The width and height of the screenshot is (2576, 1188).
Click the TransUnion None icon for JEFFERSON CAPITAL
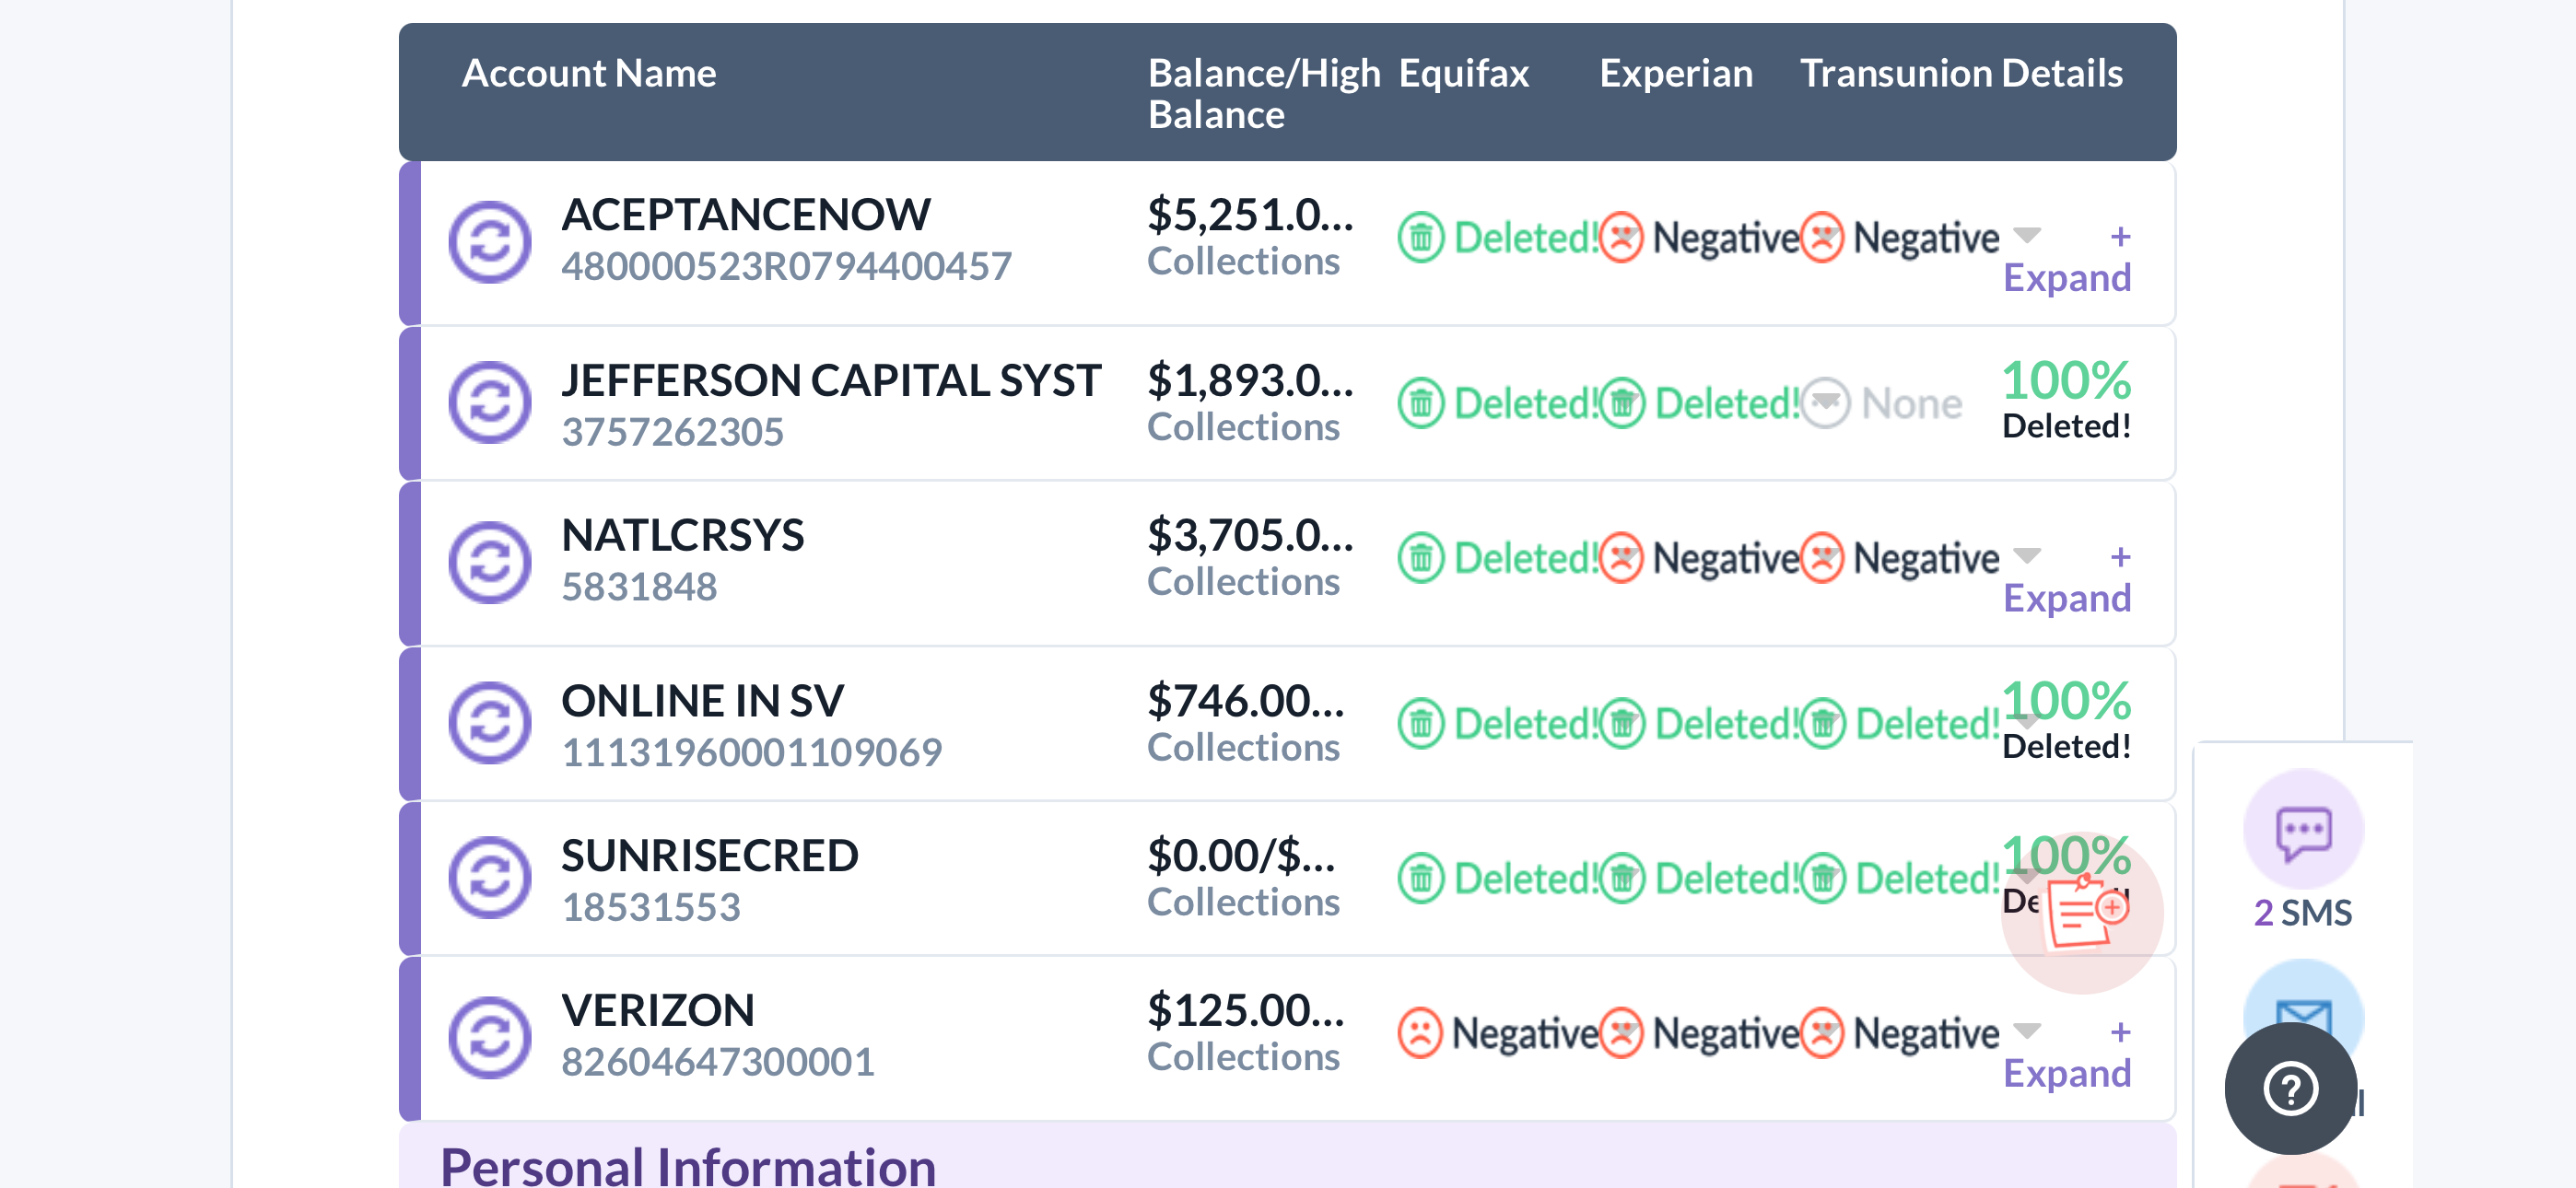(x=1826, y=403)
